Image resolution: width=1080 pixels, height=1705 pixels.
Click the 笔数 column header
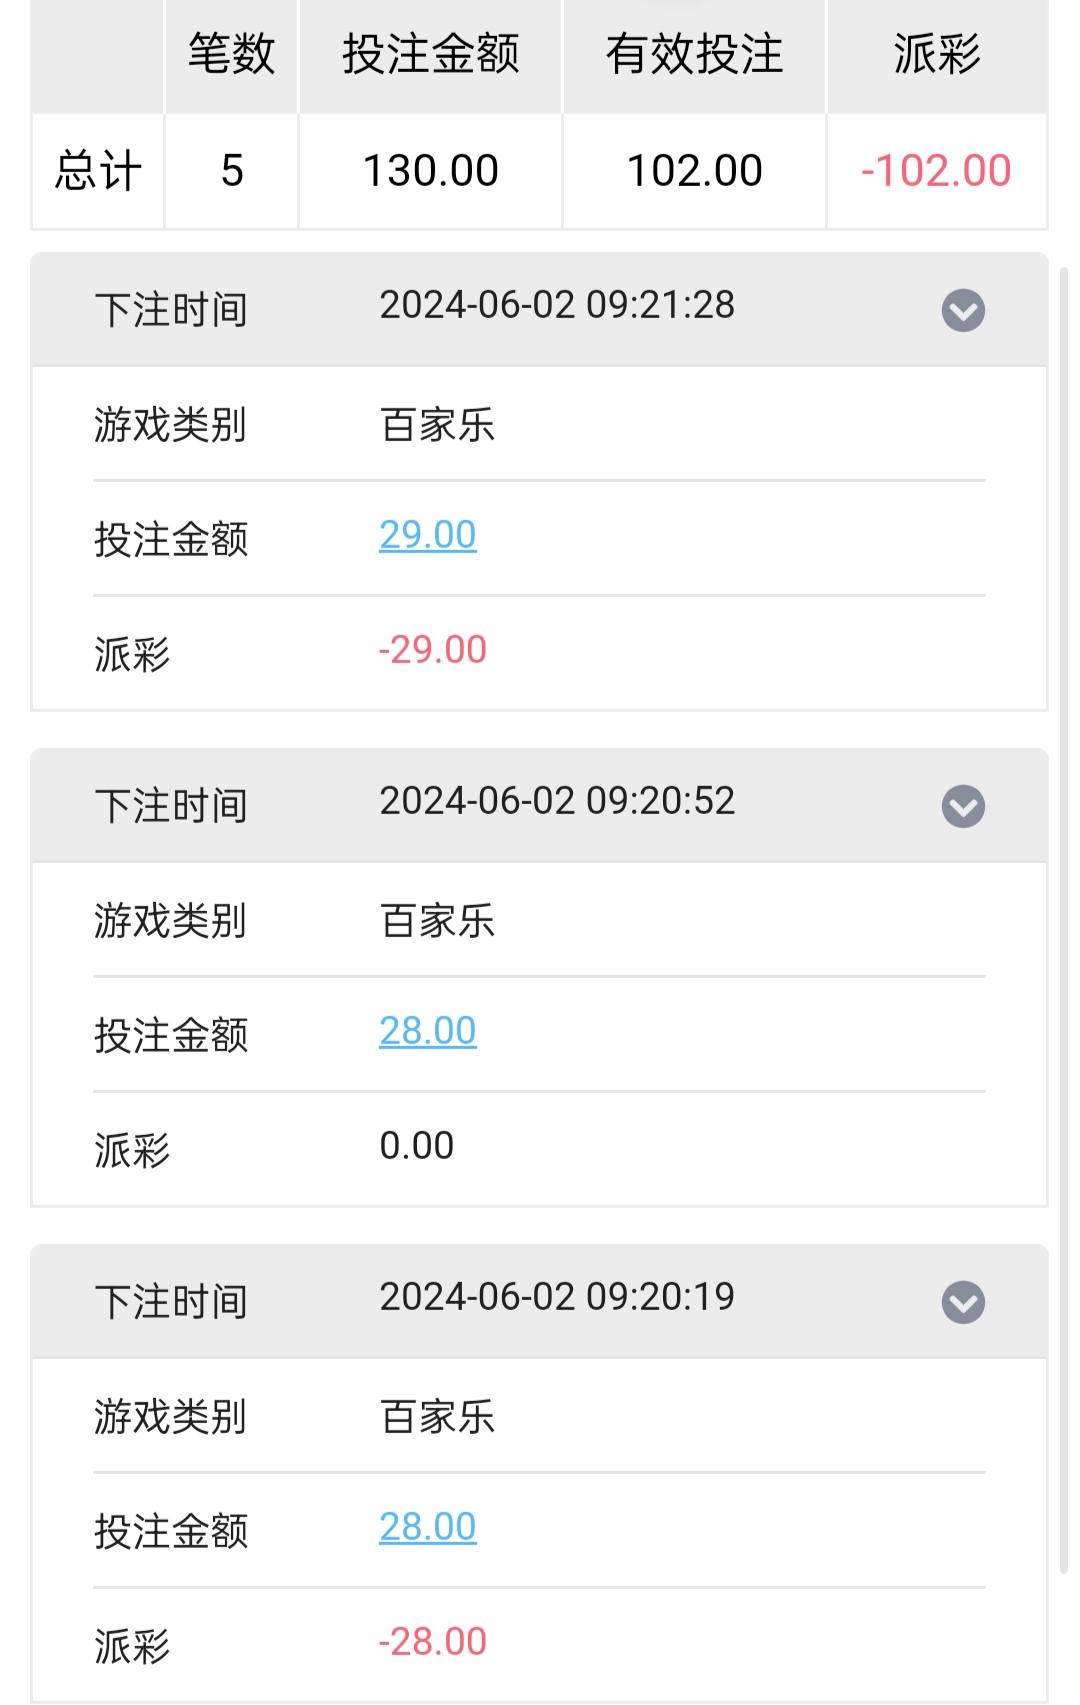231,54
